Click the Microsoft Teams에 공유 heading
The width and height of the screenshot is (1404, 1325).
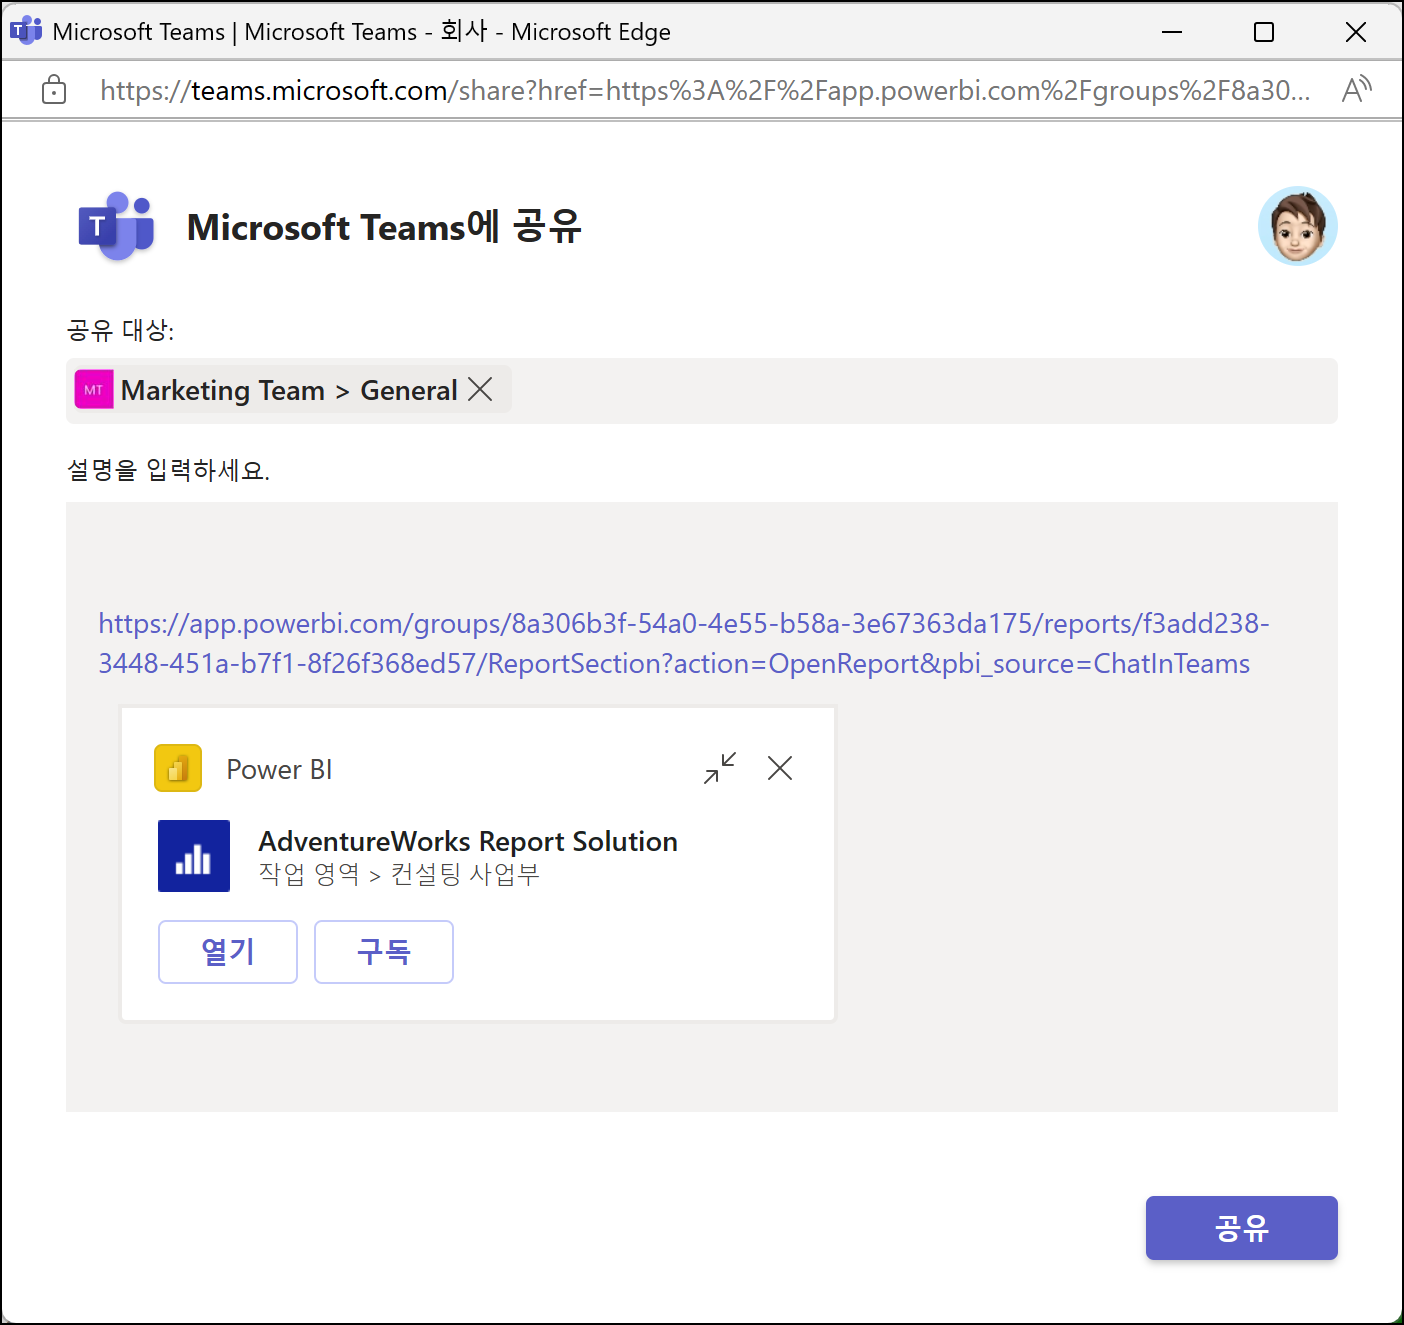(384, 227)
